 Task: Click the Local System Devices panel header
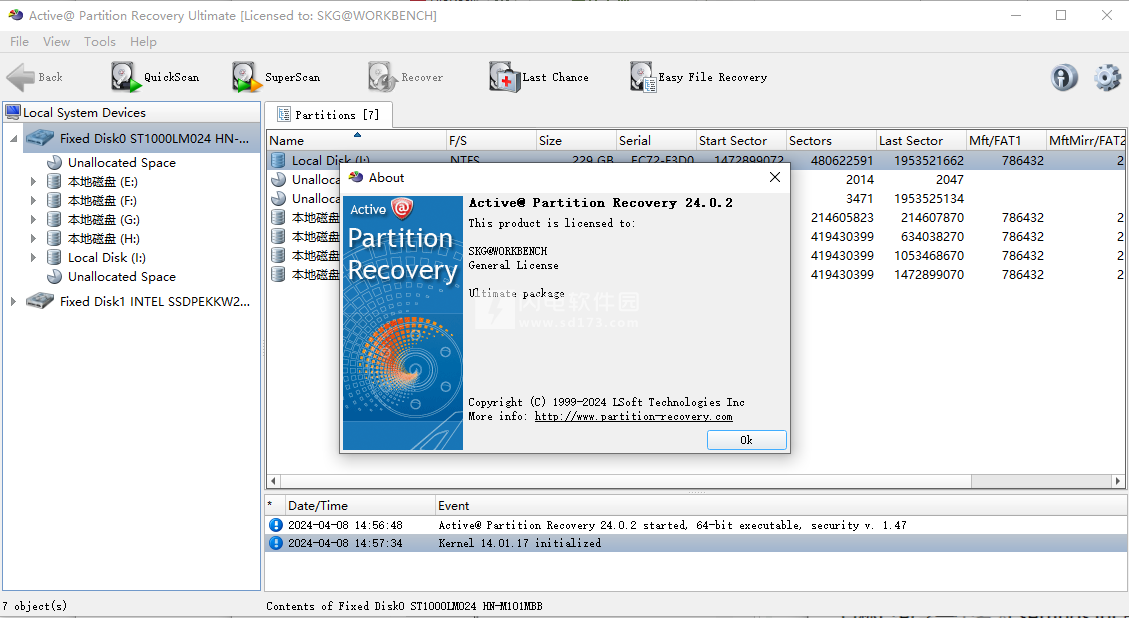pyautogui.click(x=131, y=112)
